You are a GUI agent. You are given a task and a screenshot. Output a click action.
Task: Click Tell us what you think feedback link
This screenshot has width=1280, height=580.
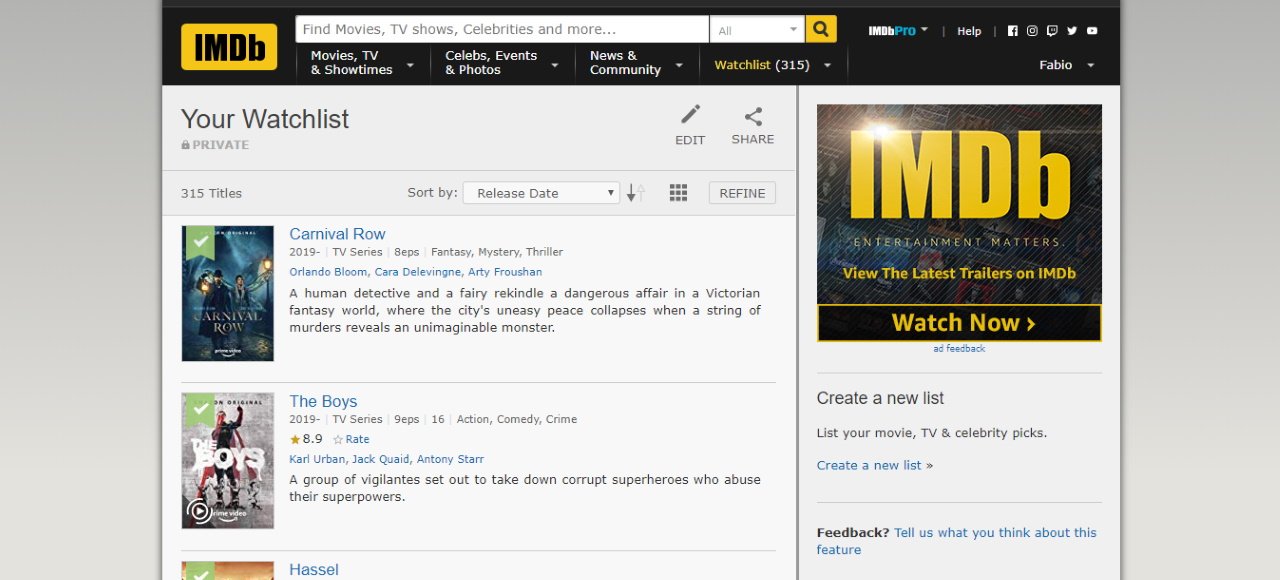click(x=955, y=541)
